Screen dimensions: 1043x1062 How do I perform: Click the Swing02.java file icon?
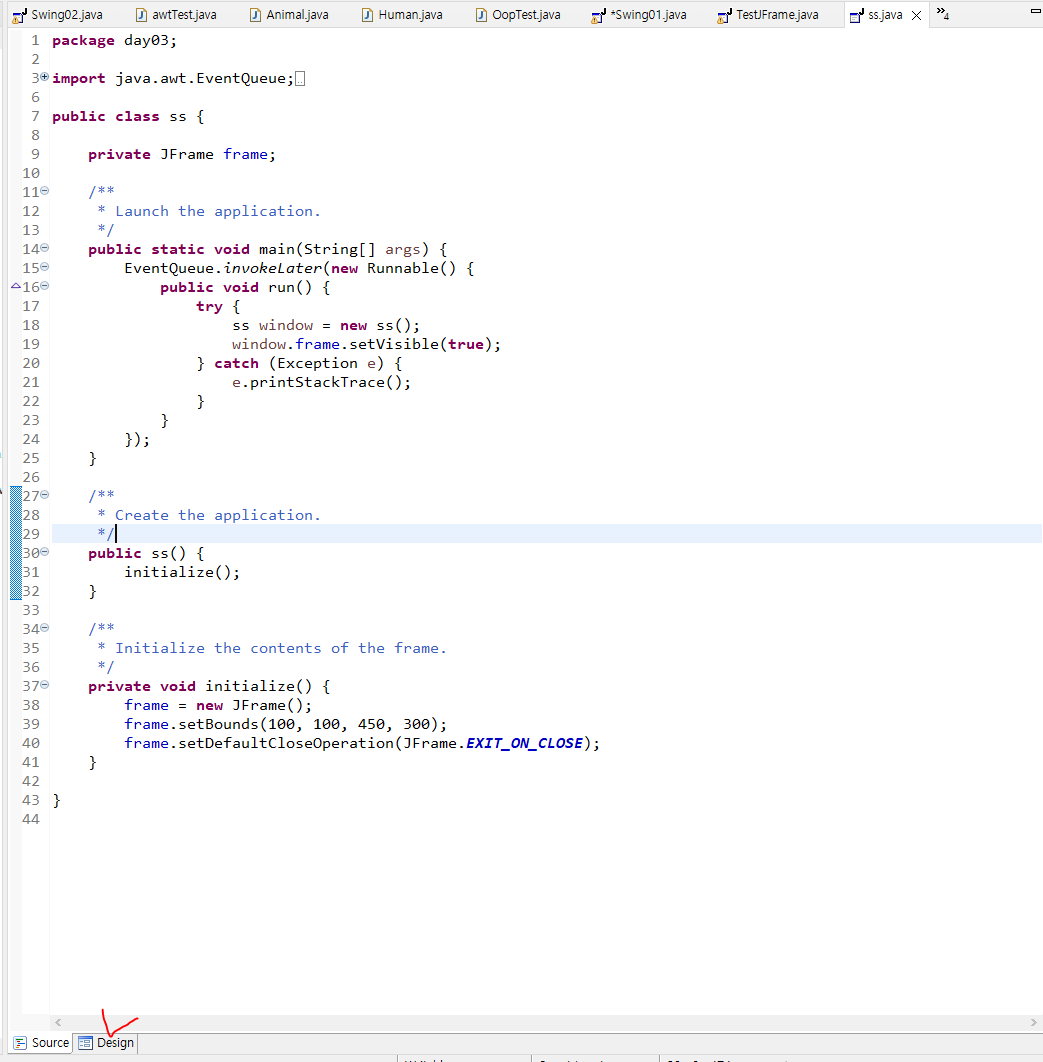pyautogui.click(x=20, y=16)
